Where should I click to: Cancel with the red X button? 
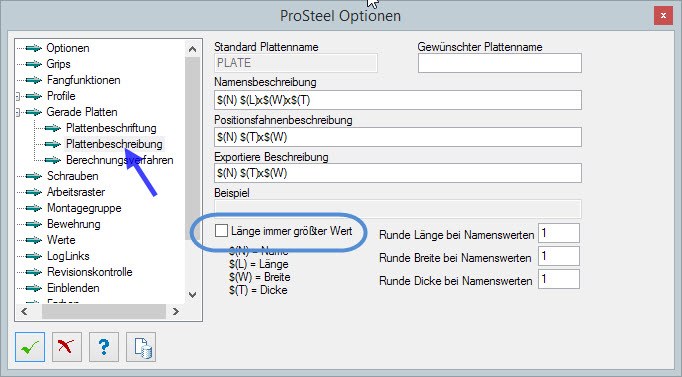pos(67,347)
